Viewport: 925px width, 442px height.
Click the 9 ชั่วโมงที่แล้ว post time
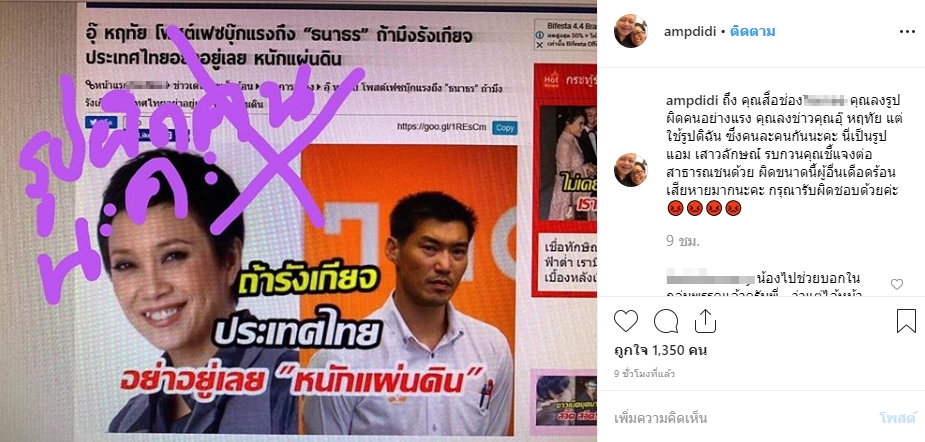coord(644,374)
